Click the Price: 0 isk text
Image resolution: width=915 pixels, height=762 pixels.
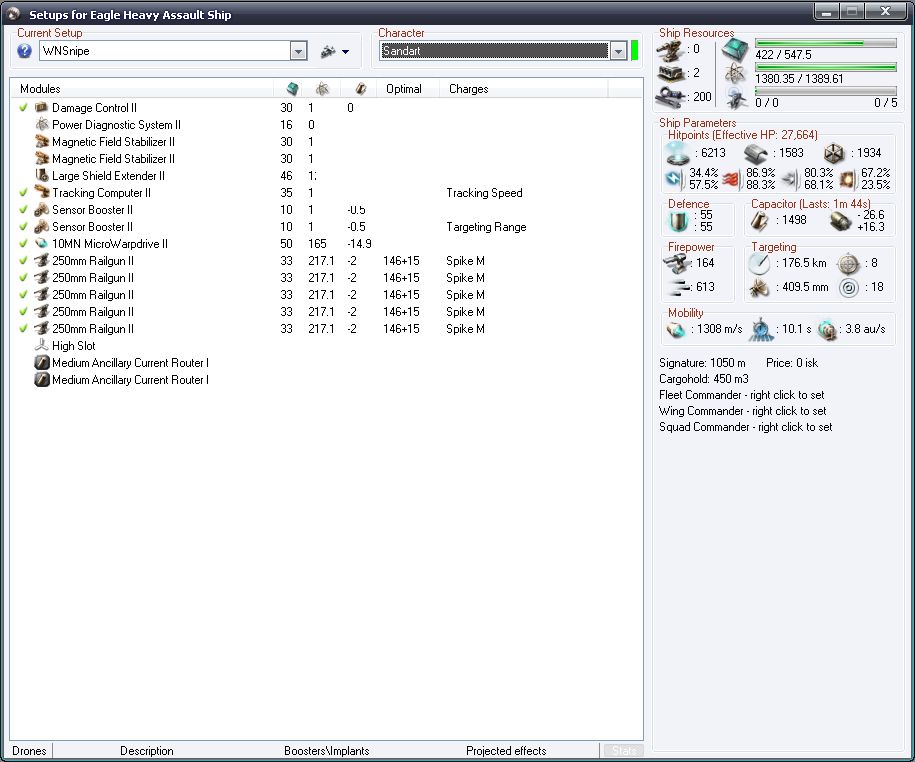(792, 363)
